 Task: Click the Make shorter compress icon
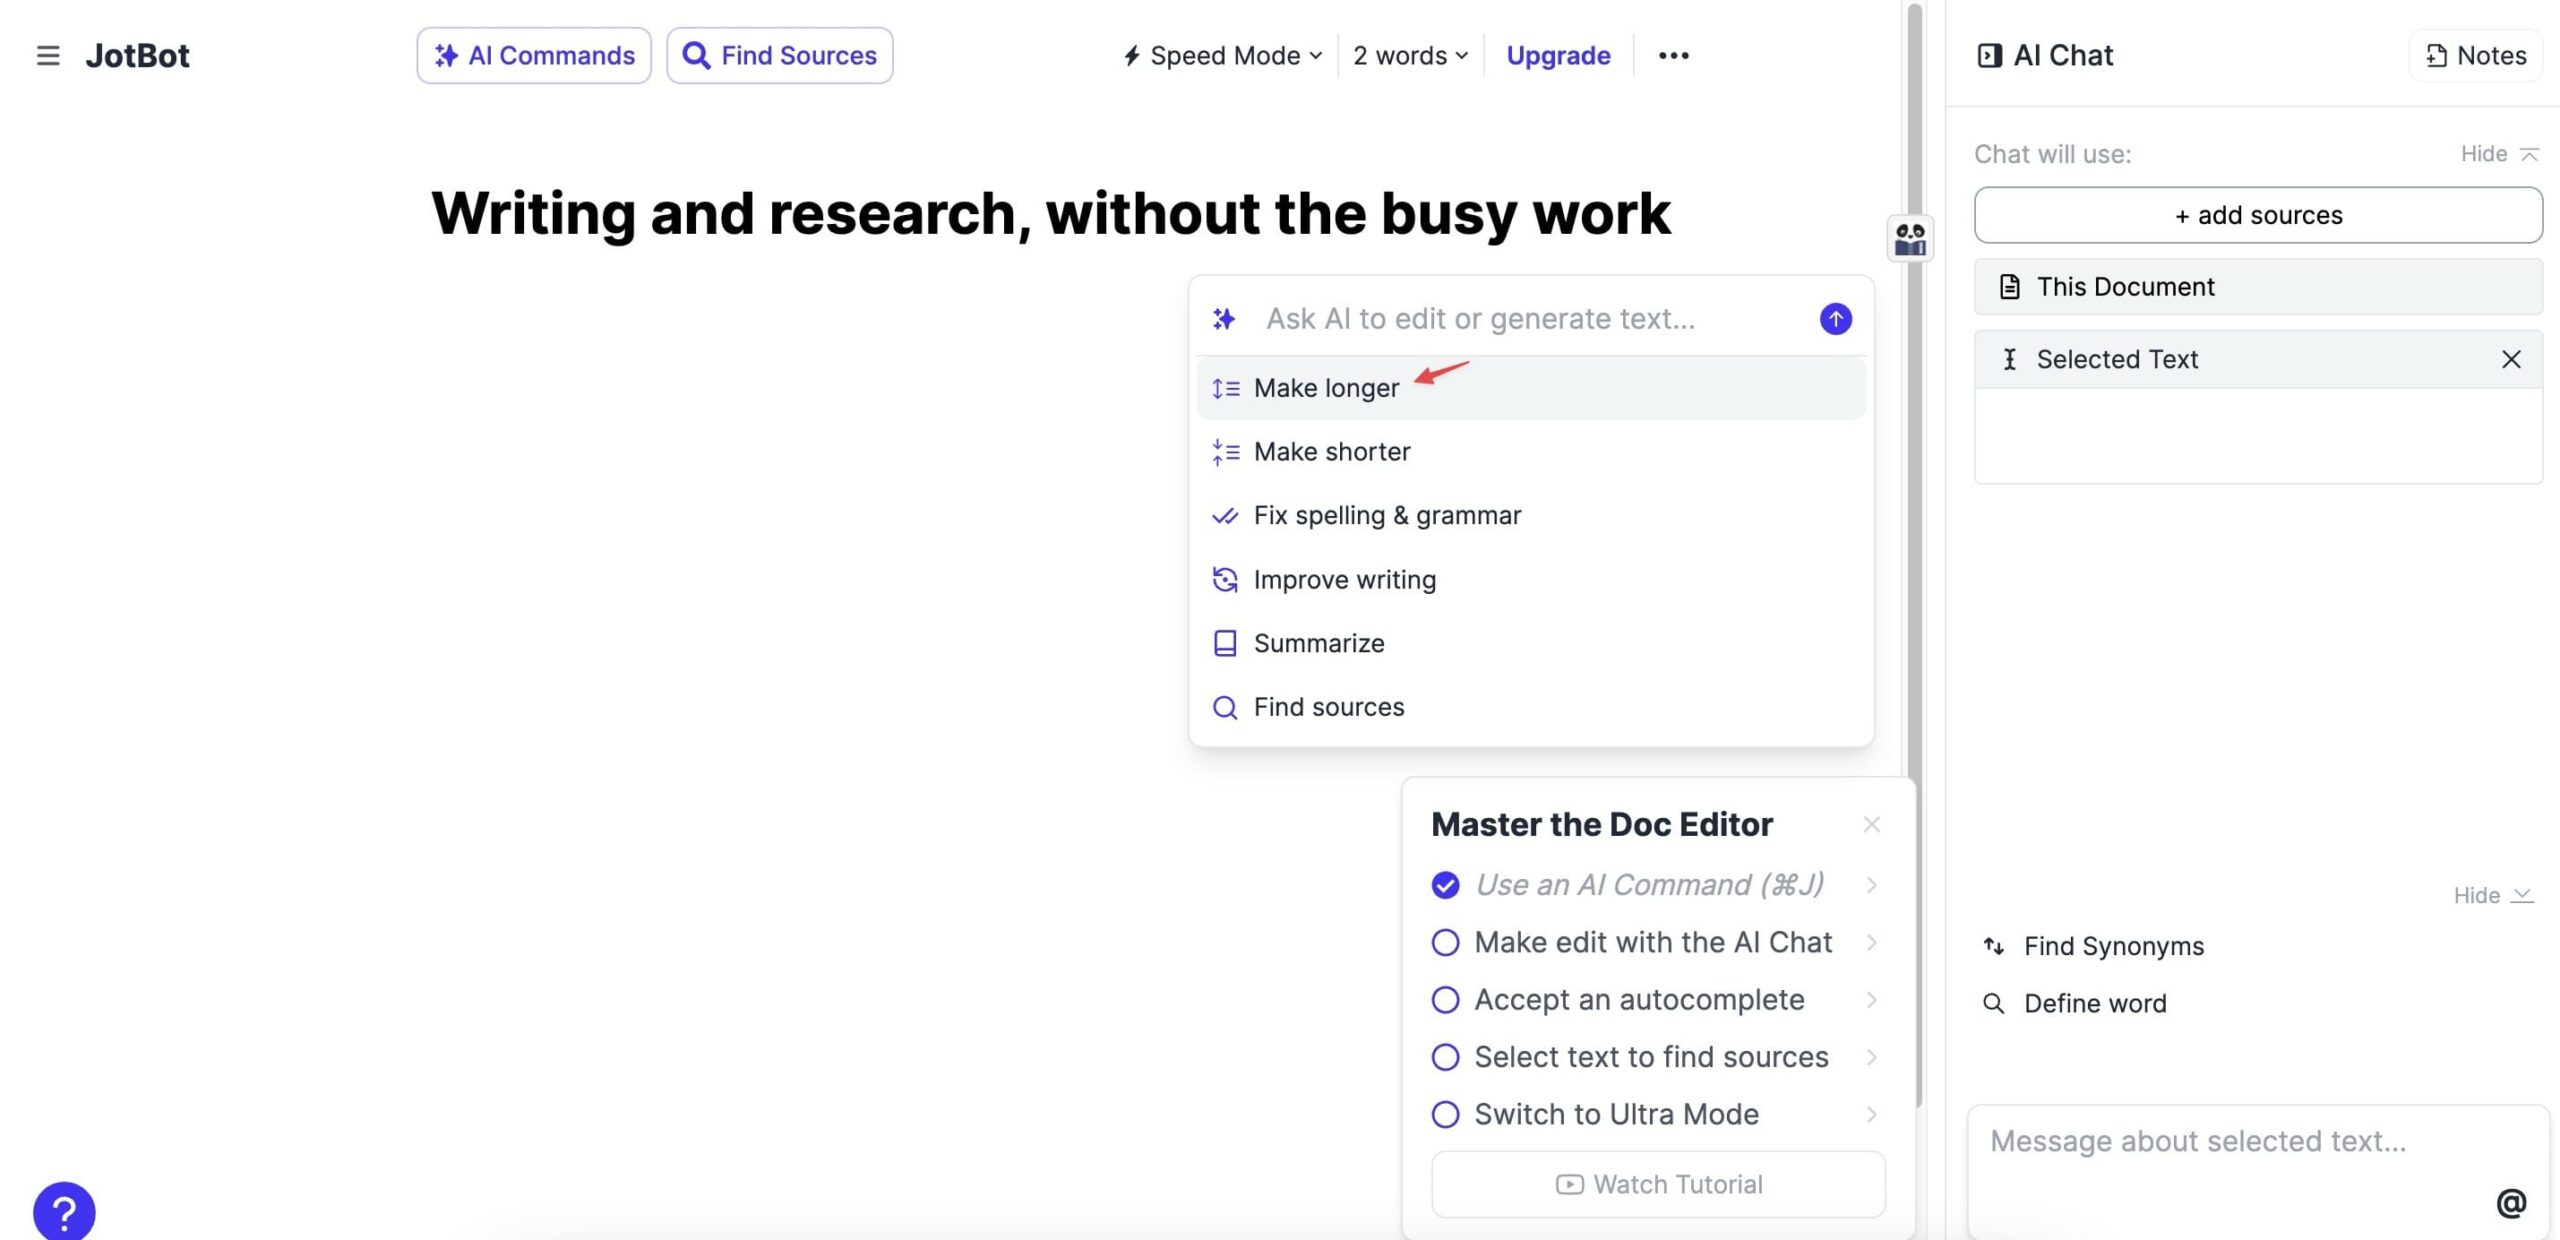pos(1225,452)
